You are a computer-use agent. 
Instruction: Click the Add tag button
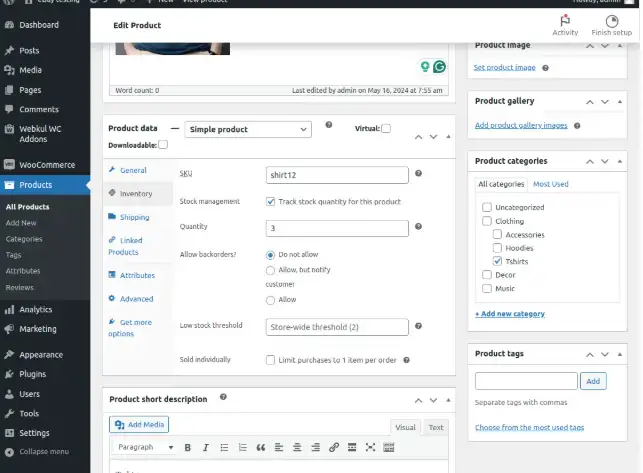[594, 381]
